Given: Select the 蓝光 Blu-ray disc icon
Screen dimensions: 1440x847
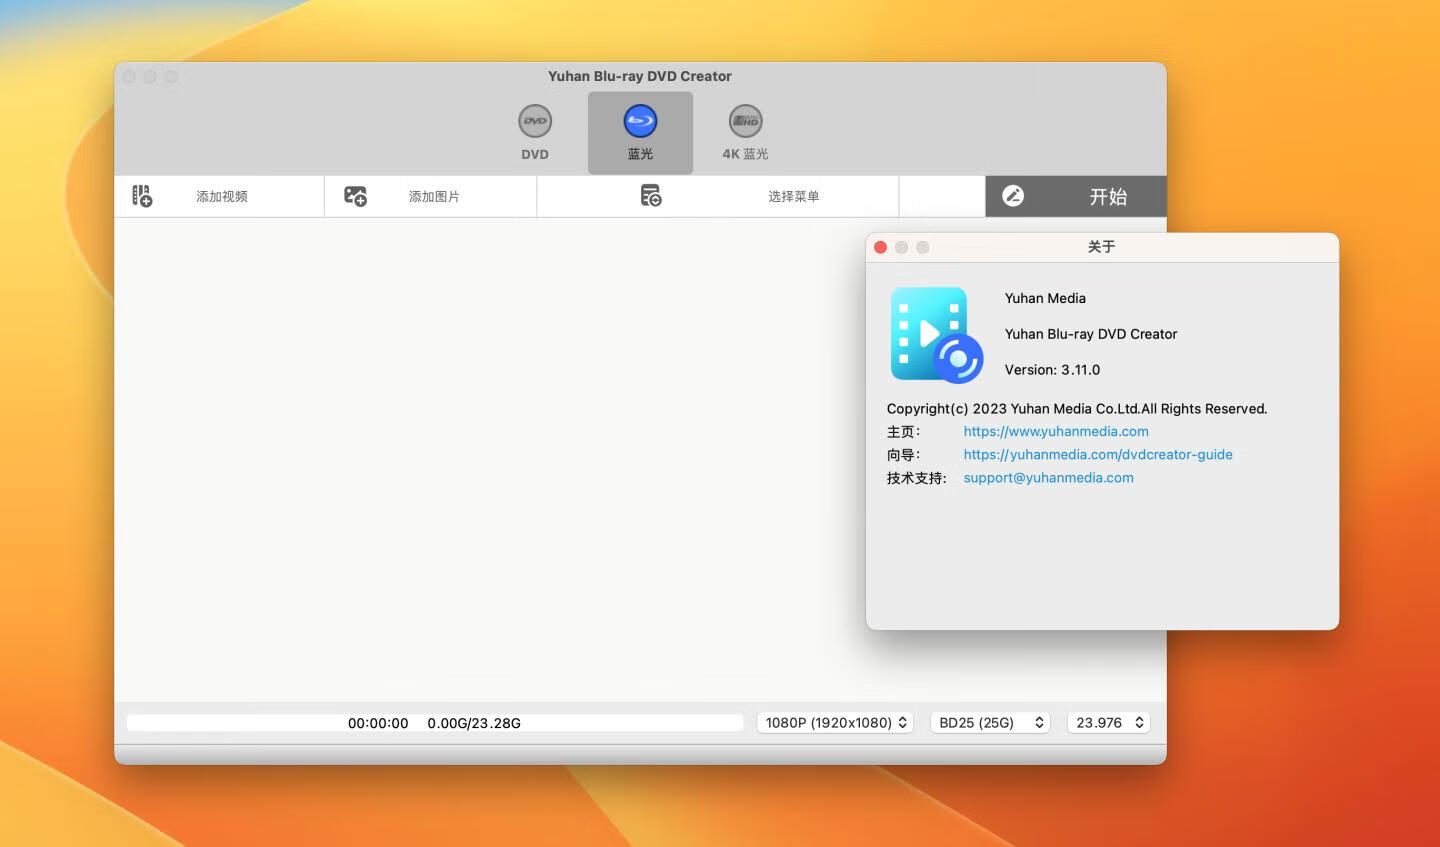Looking at the screenshot, I should pos(640,122).
